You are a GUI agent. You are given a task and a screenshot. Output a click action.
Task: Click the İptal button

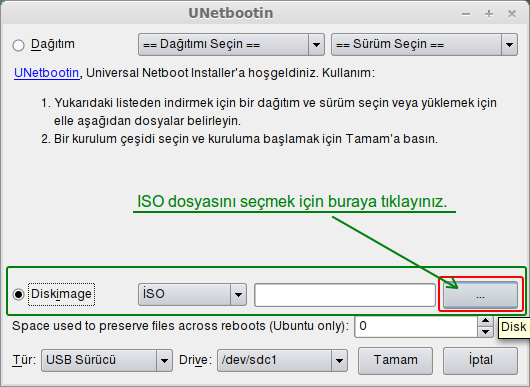point(480,361)
